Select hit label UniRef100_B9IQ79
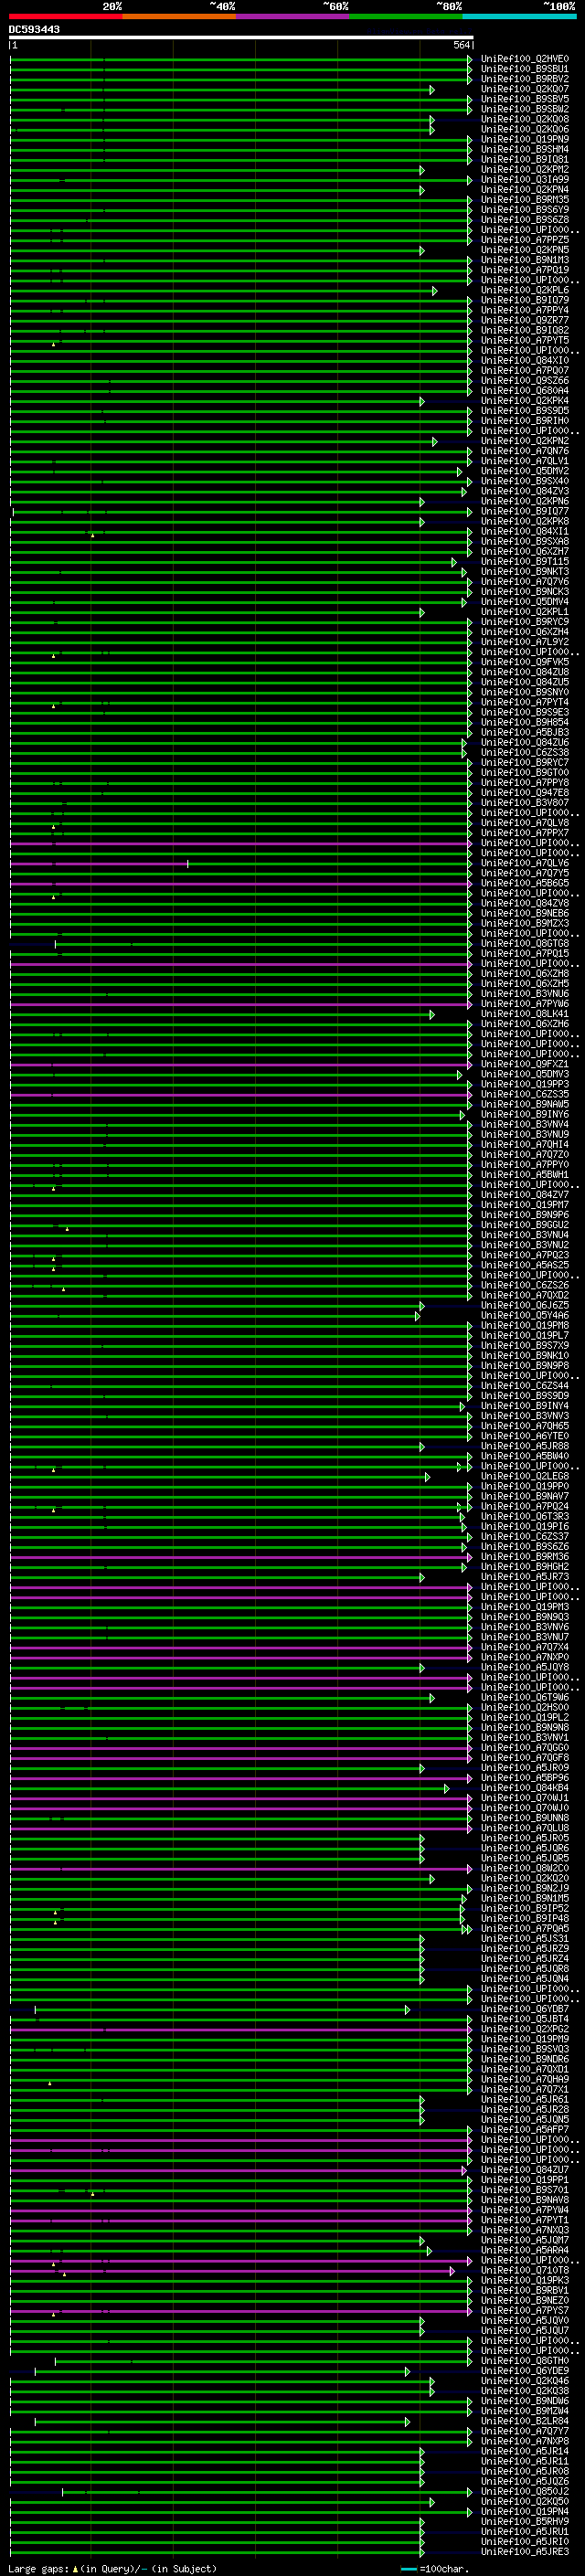The width and height of the screenshot is (585, 2576). [x=525, y=300]
